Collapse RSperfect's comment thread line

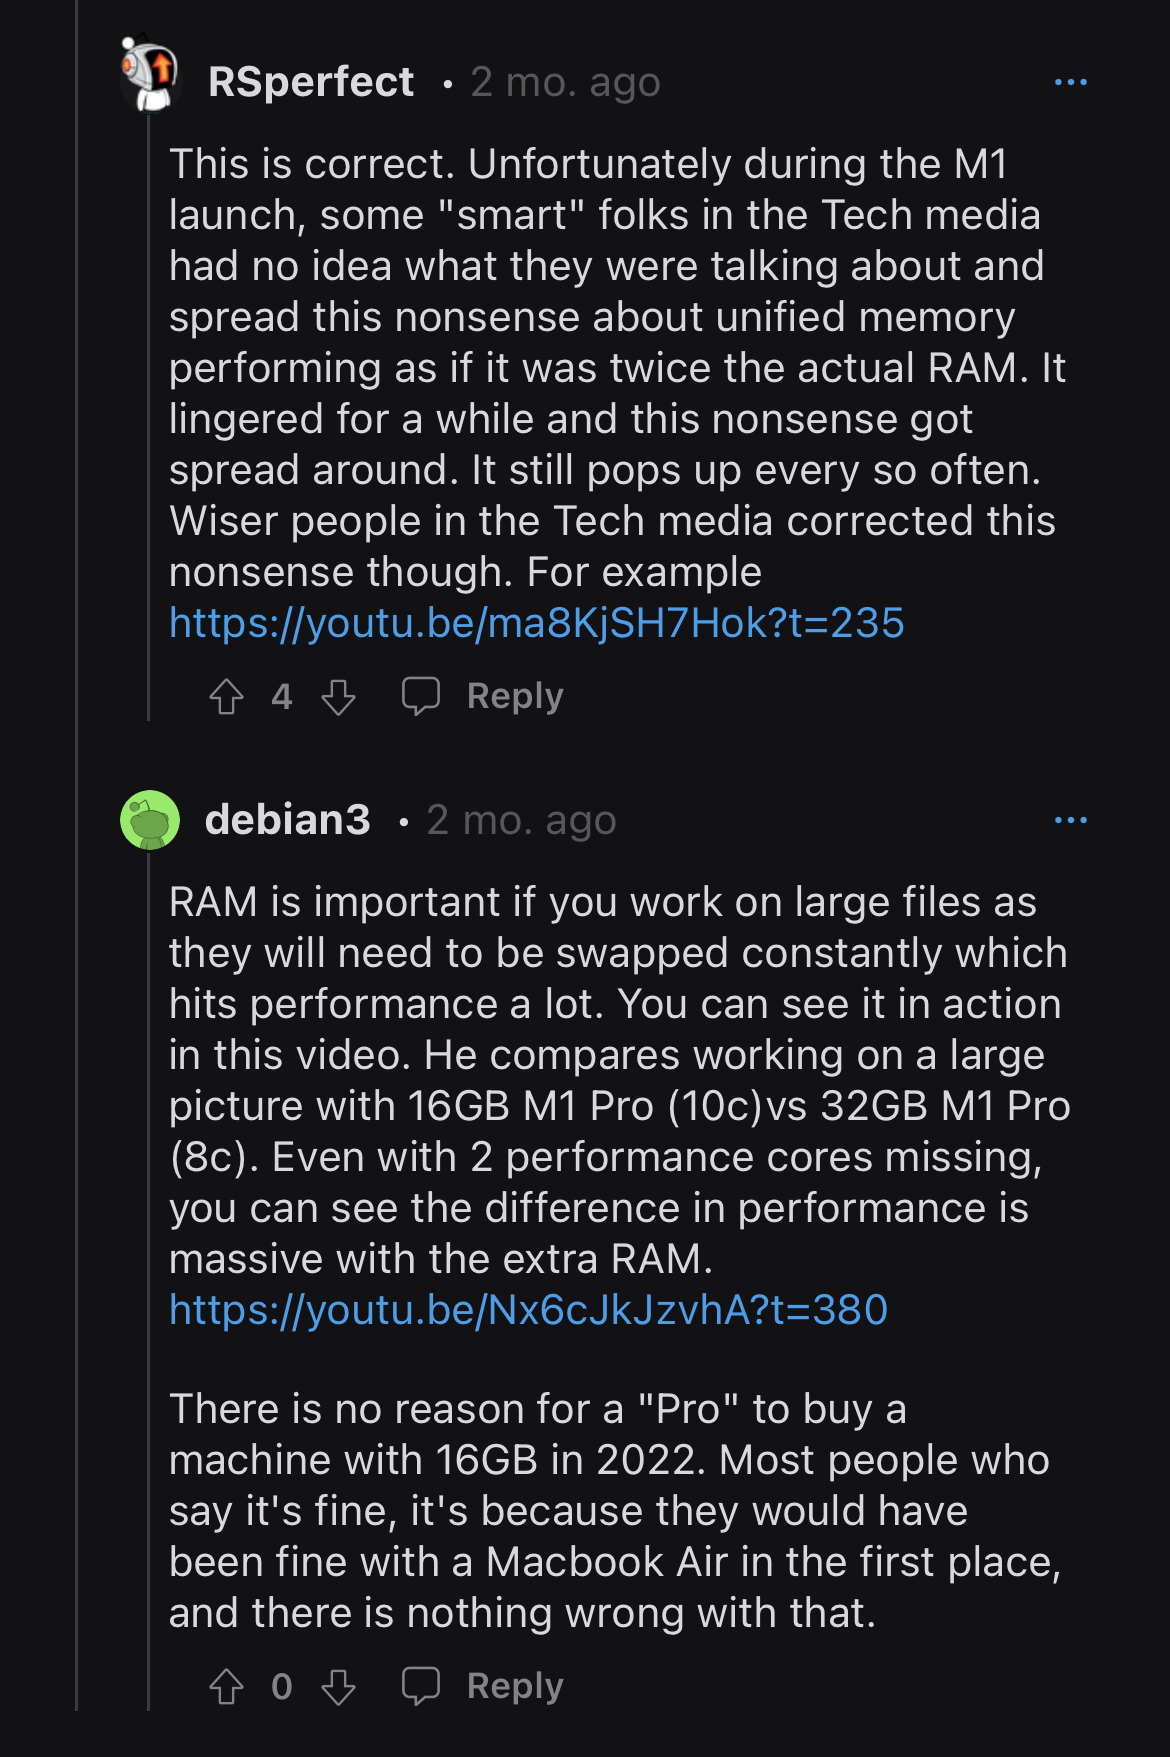click(x=148, y=420)
